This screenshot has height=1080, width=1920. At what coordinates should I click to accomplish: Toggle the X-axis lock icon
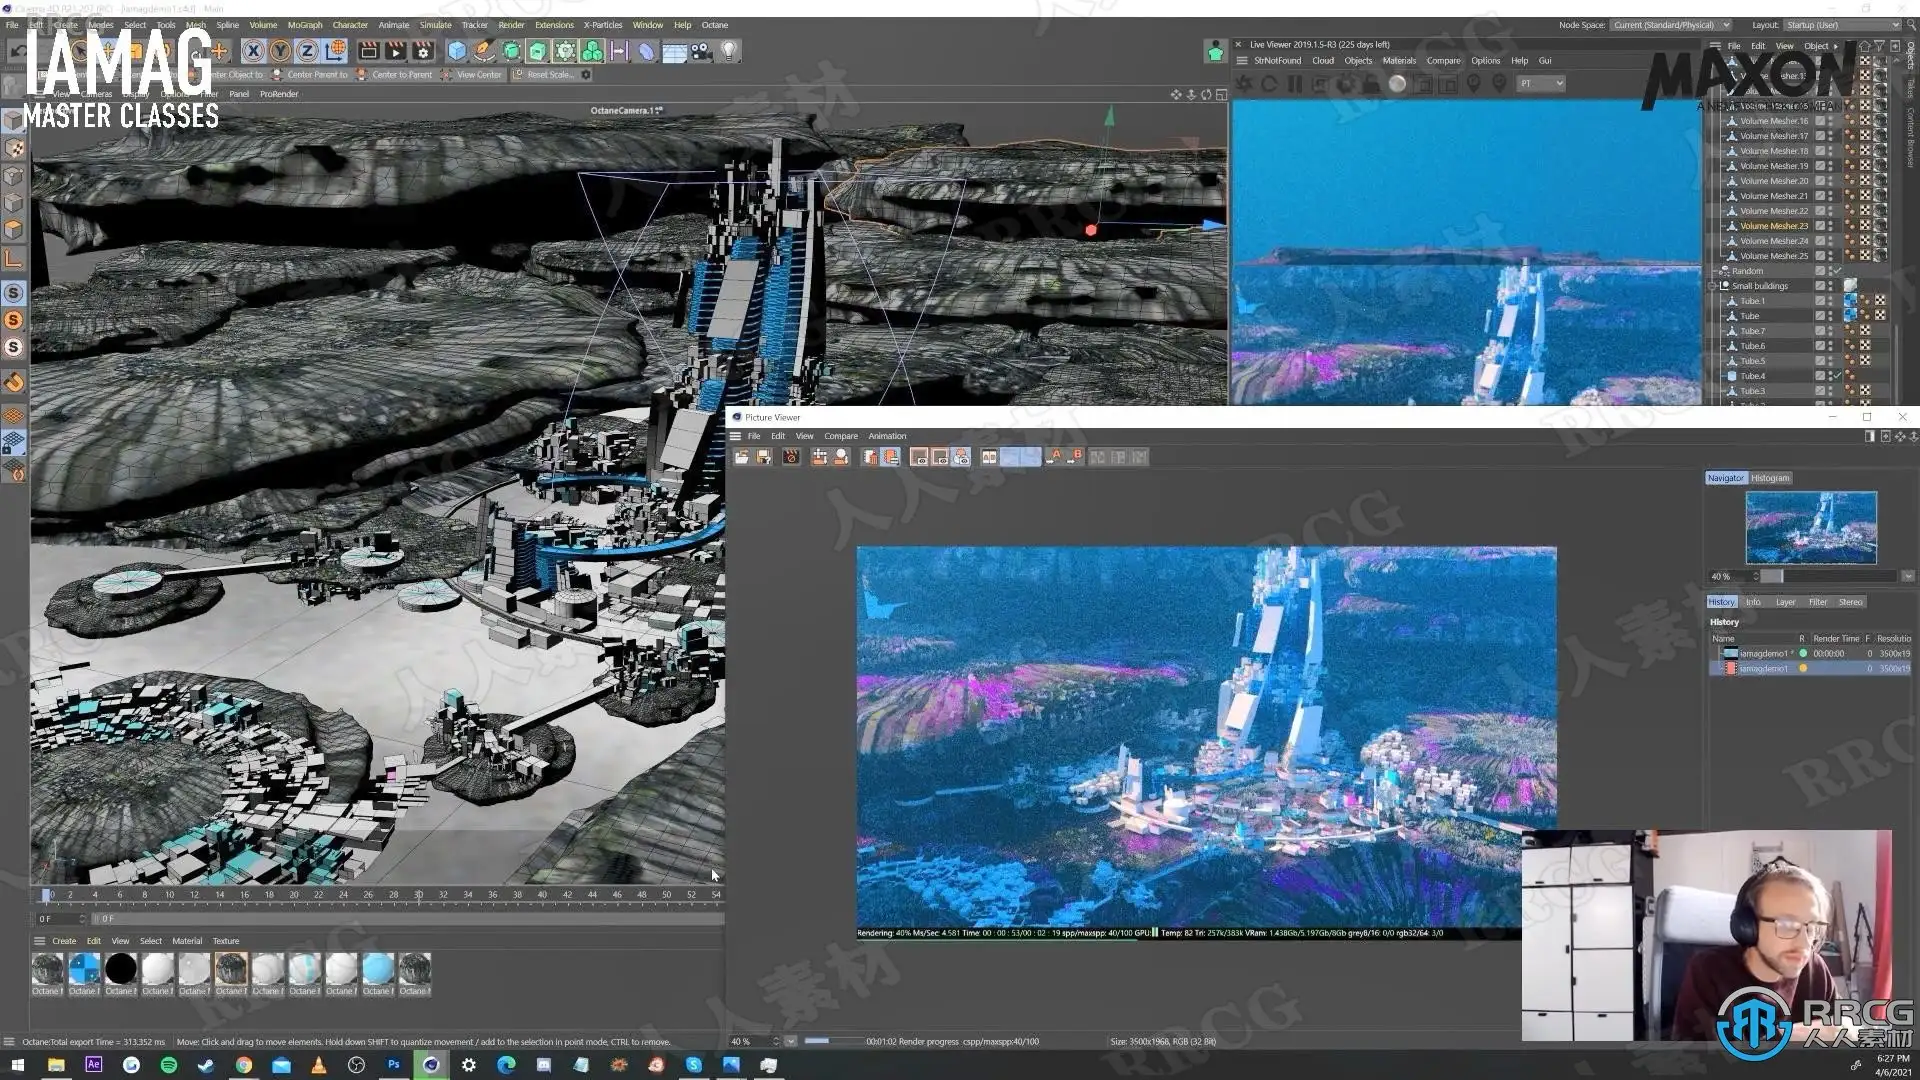253,51
